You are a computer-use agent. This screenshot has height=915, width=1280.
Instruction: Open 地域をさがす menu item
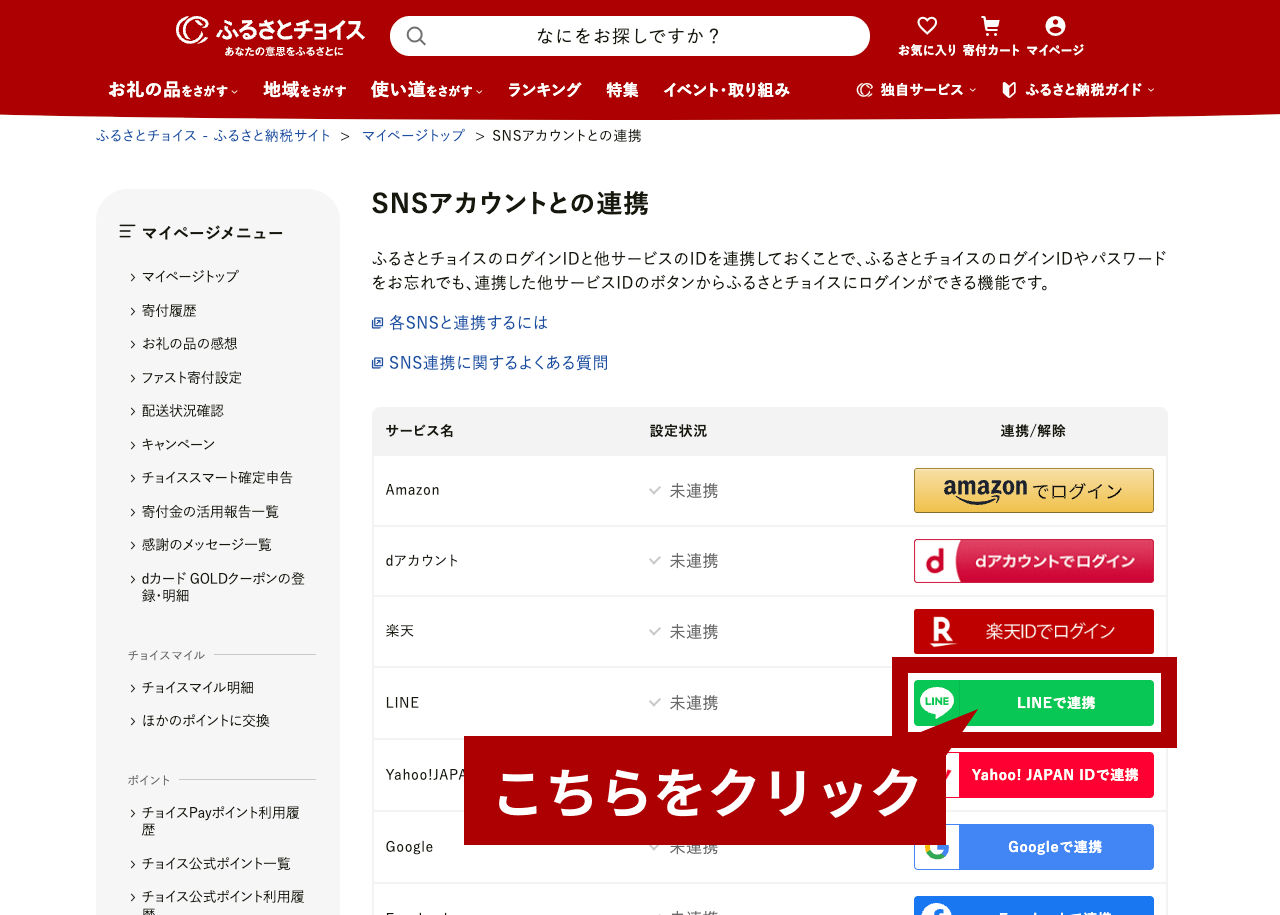(x=305, y=90)
